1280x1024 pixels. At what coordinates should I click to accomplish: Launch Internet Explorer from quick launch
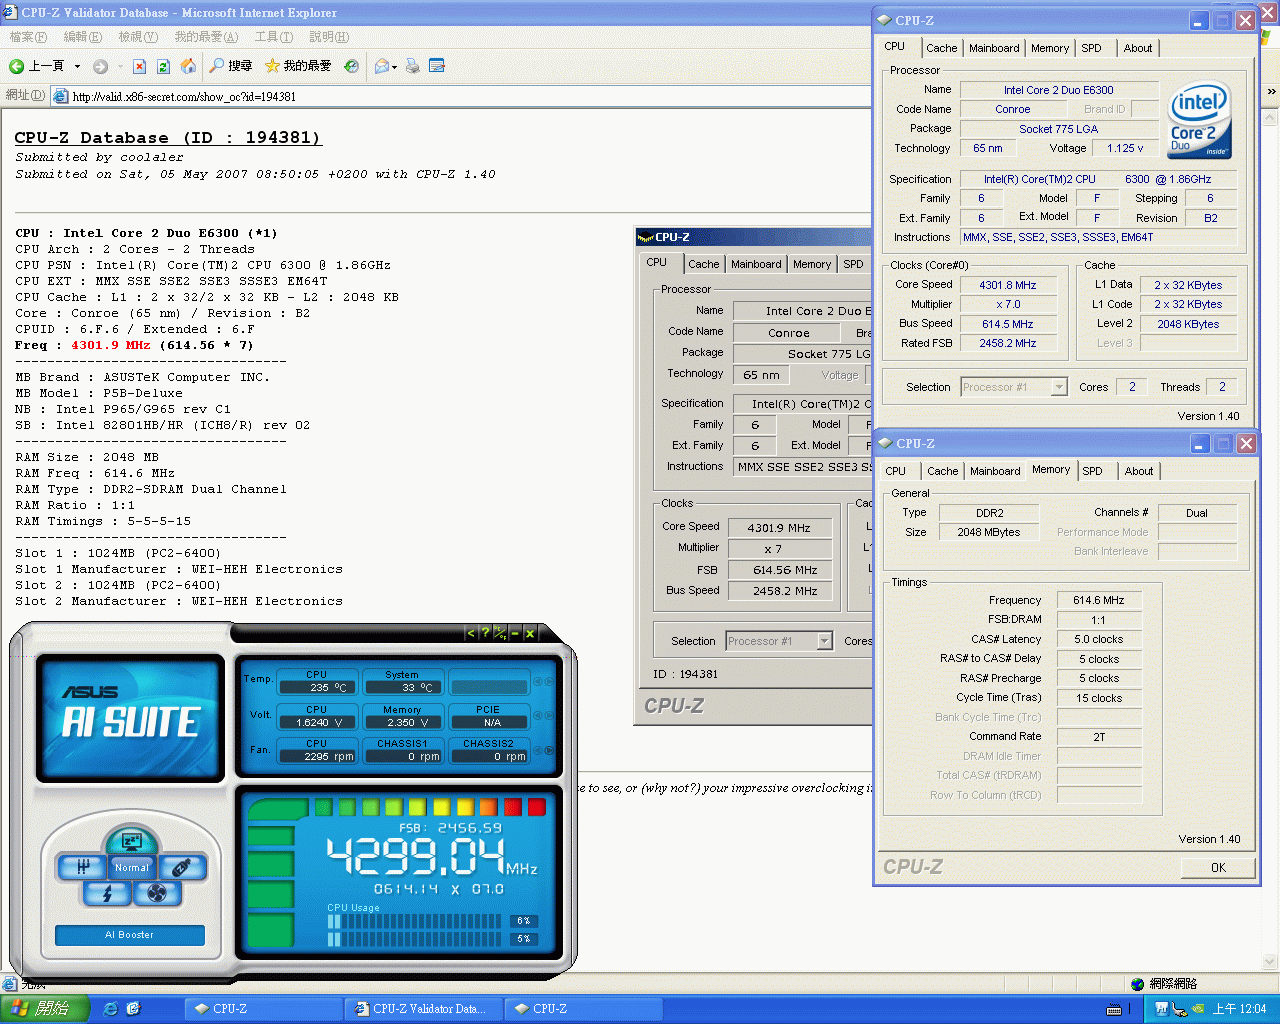tap(111, 1009)
